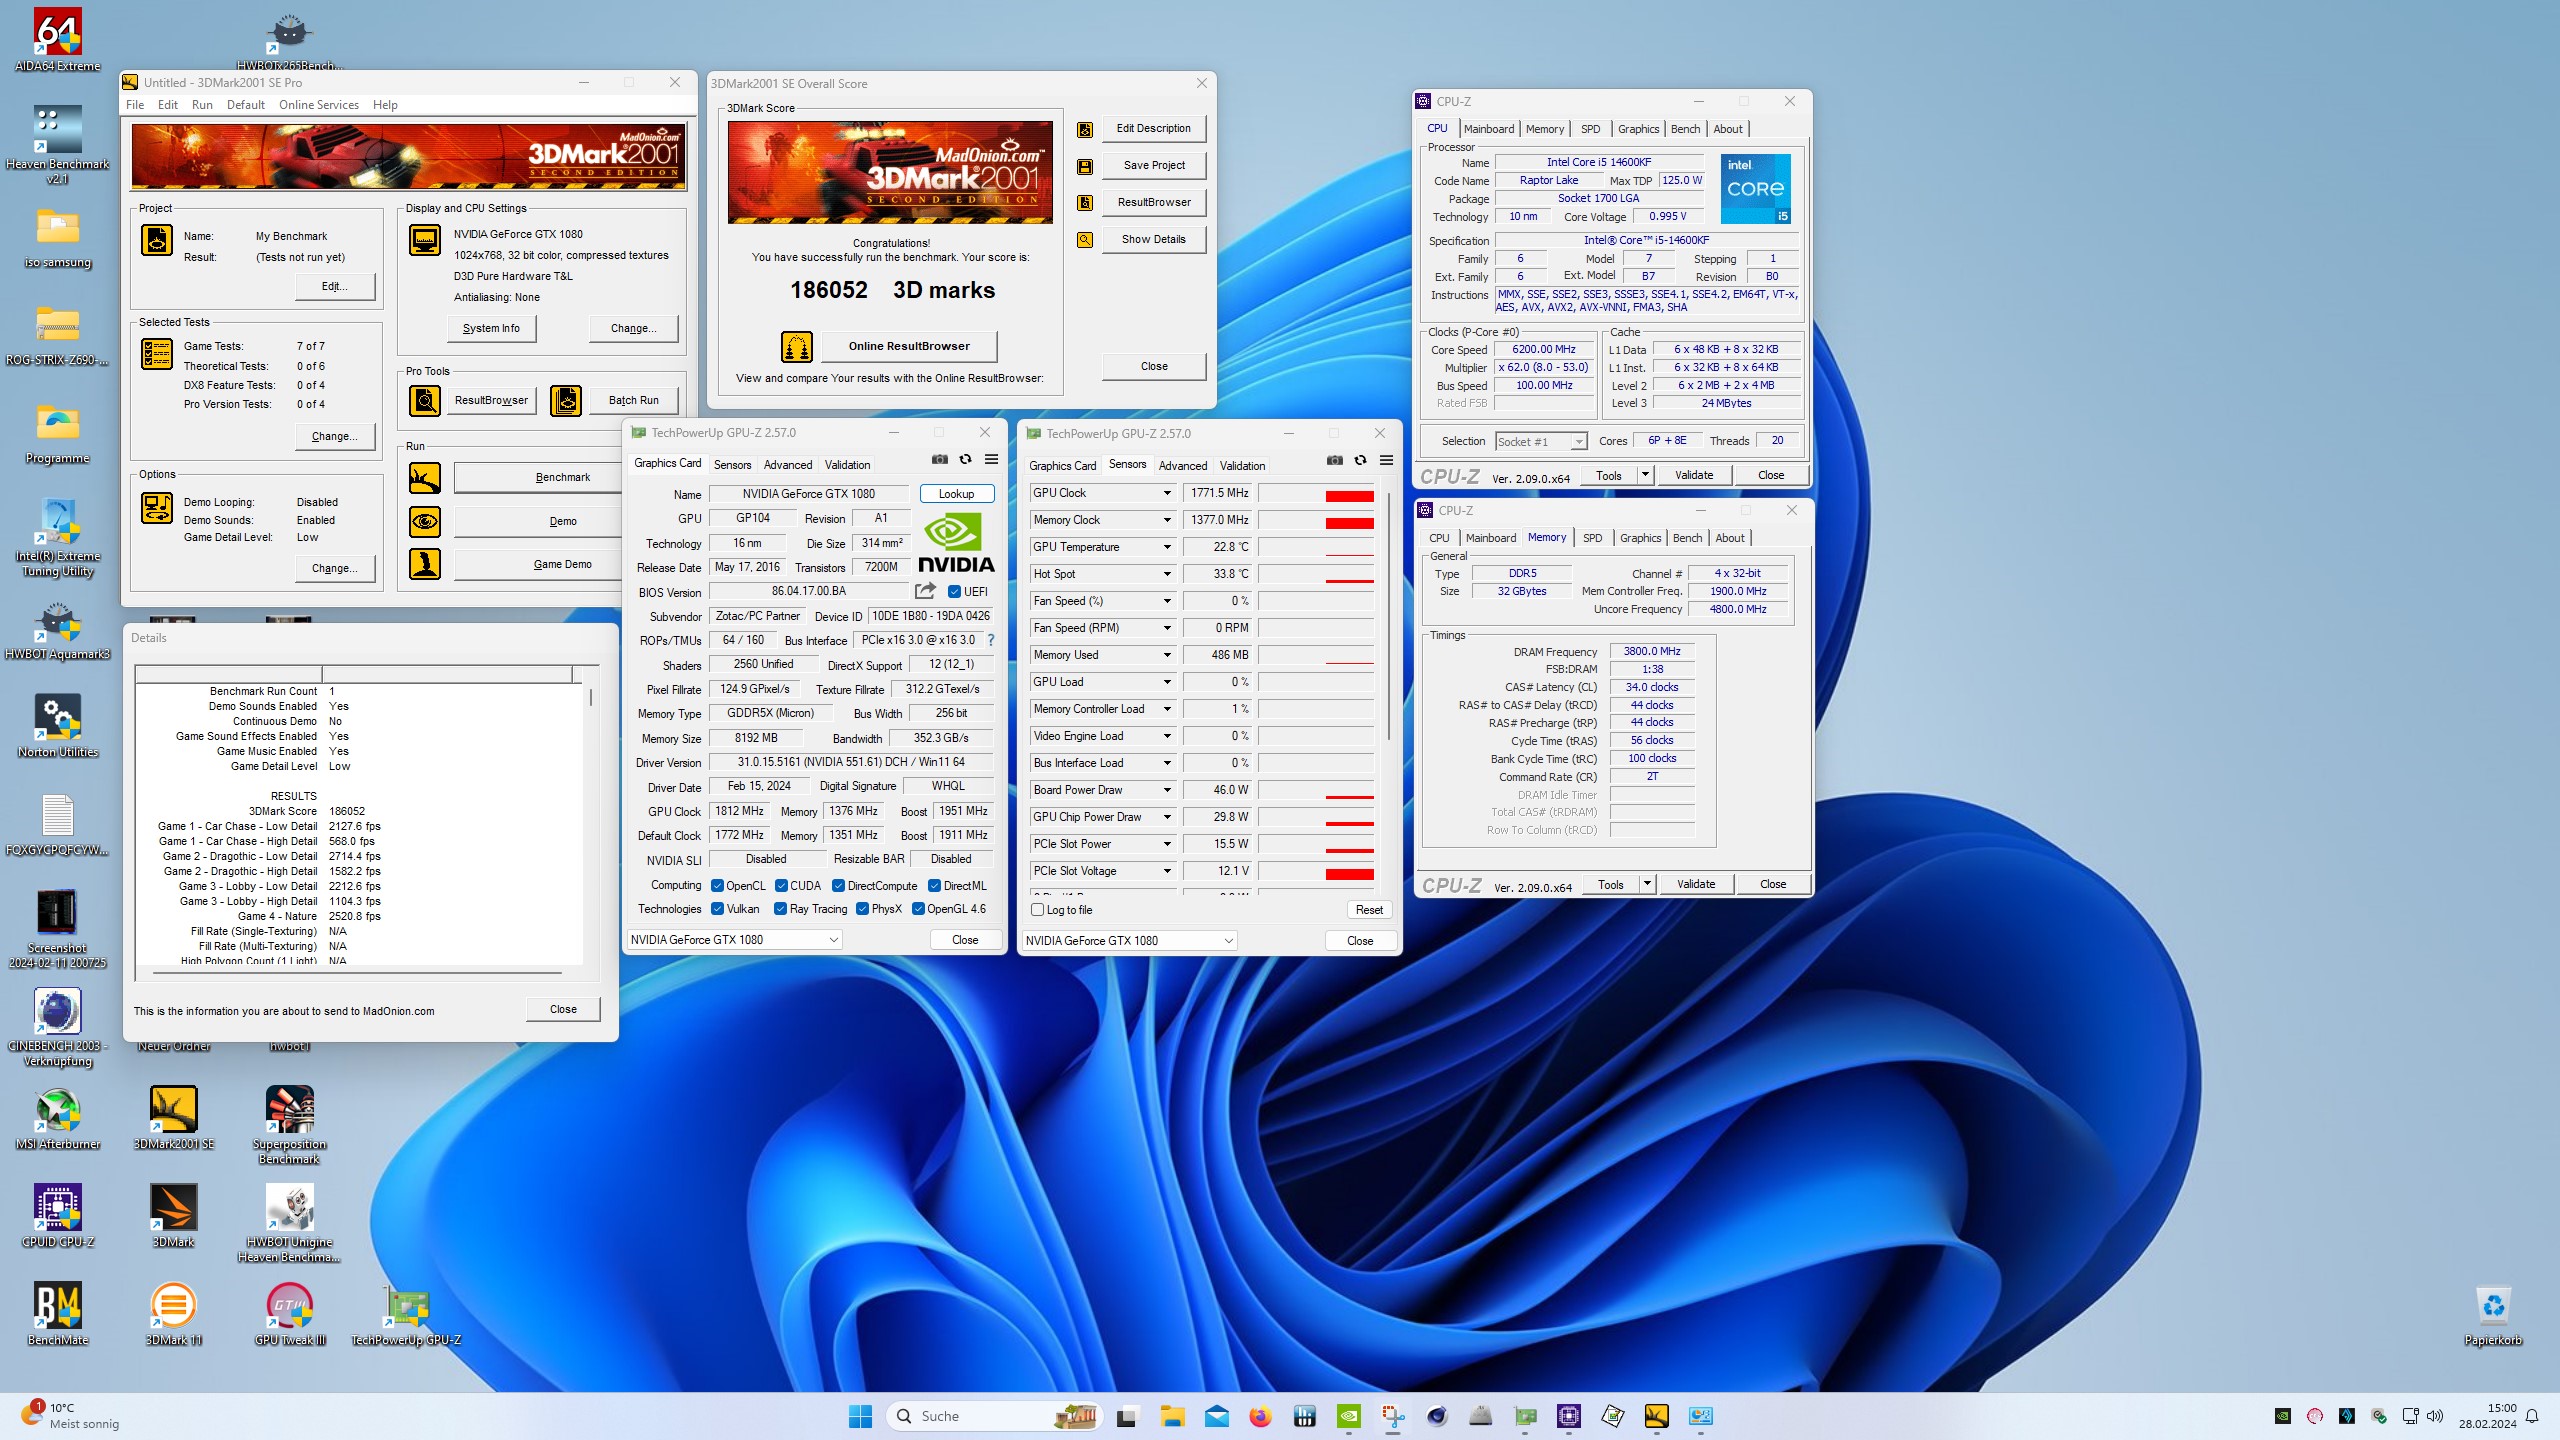Toggle the CUDA checkbox in GPU-Z
The image size is (2560, 1440).
click(781, 886)
